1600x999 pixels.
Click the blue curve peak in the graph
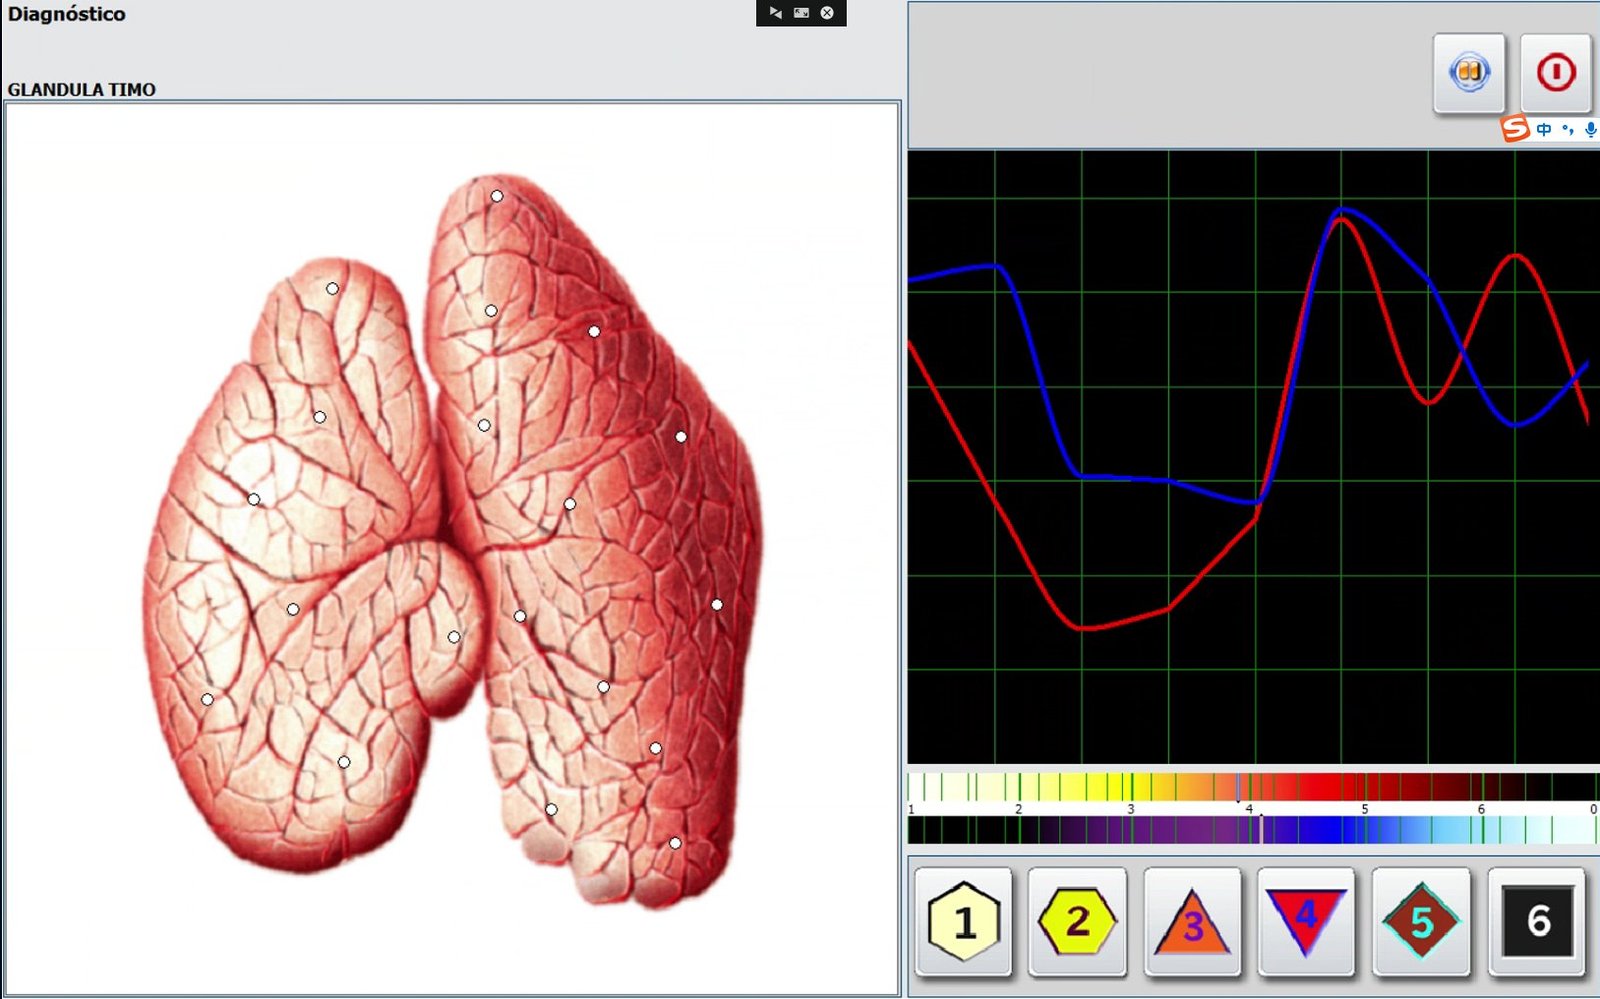click(x=1342, y=210)
